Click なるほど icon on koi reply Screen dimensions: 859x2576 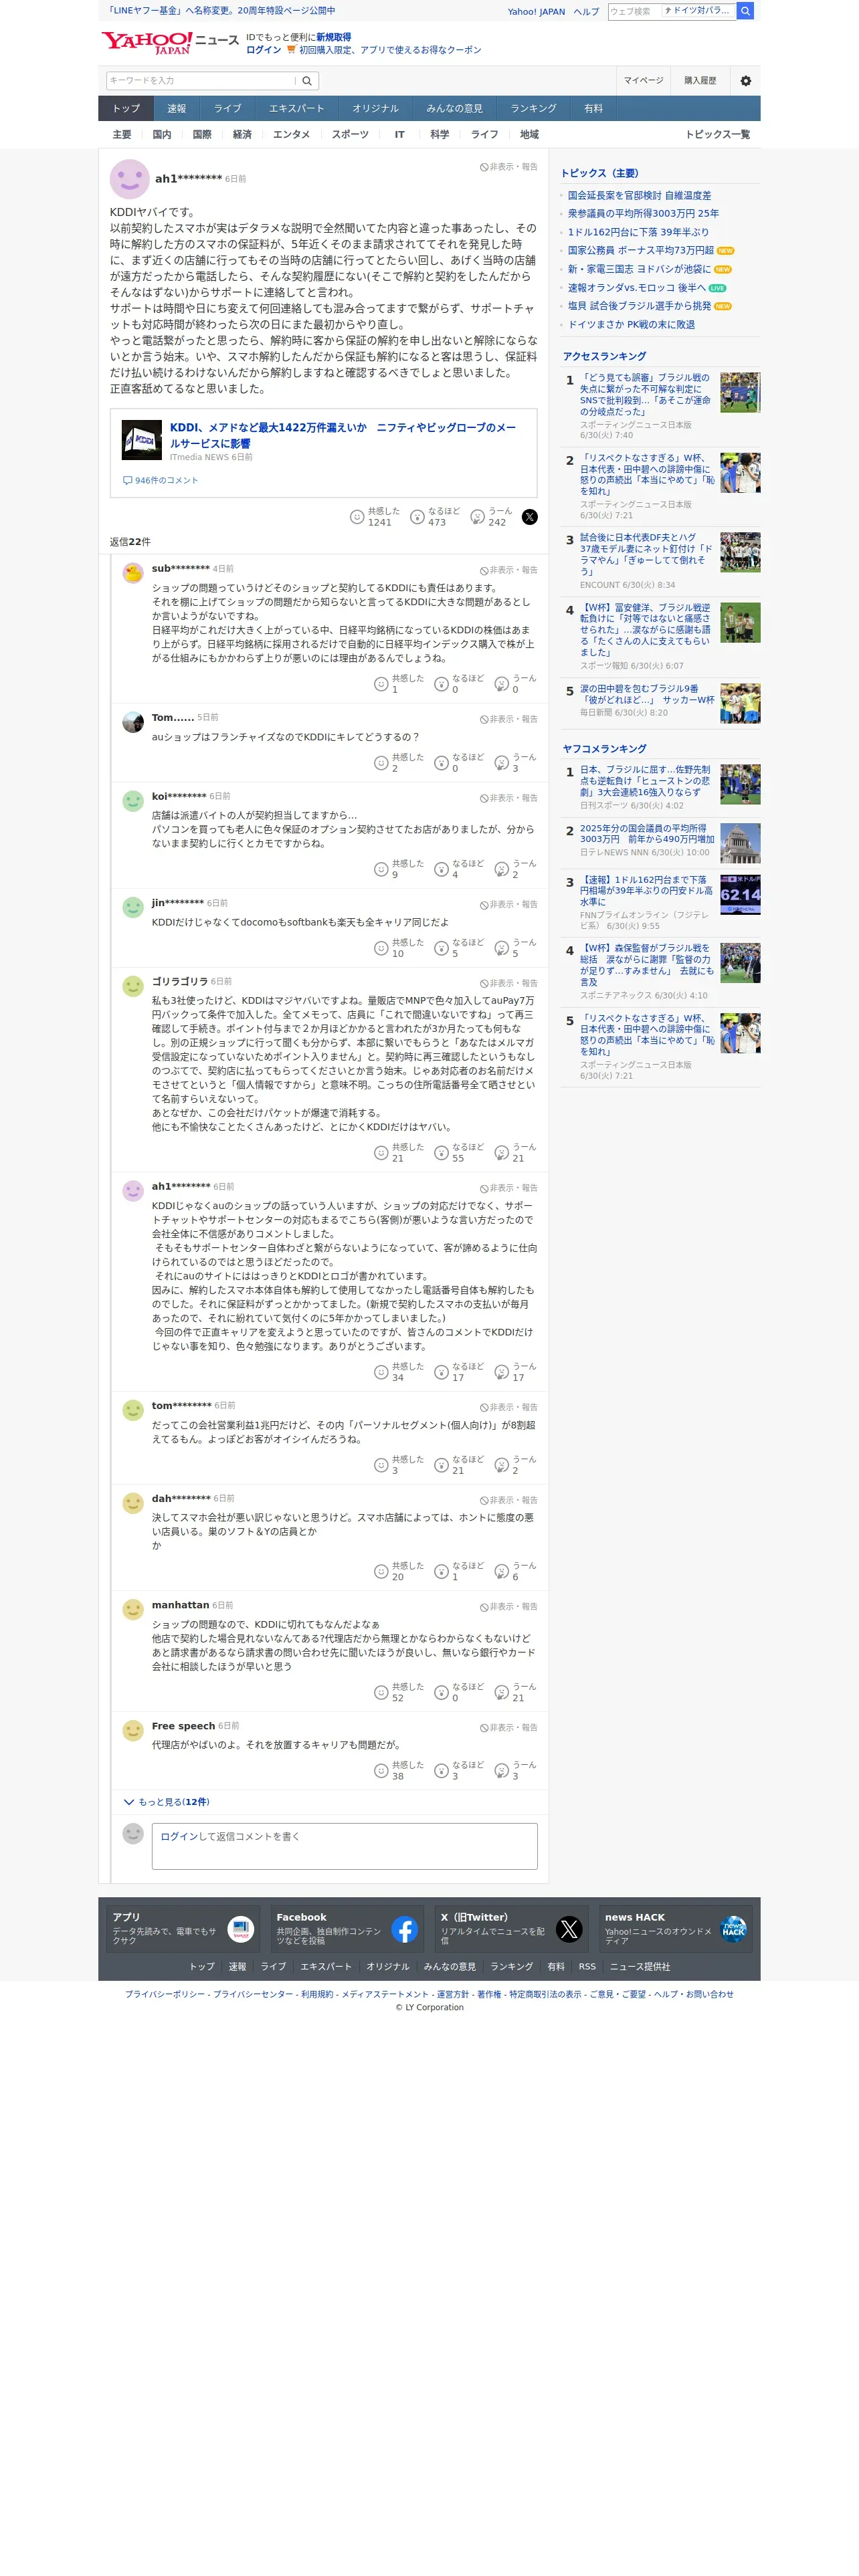point(441,869)
